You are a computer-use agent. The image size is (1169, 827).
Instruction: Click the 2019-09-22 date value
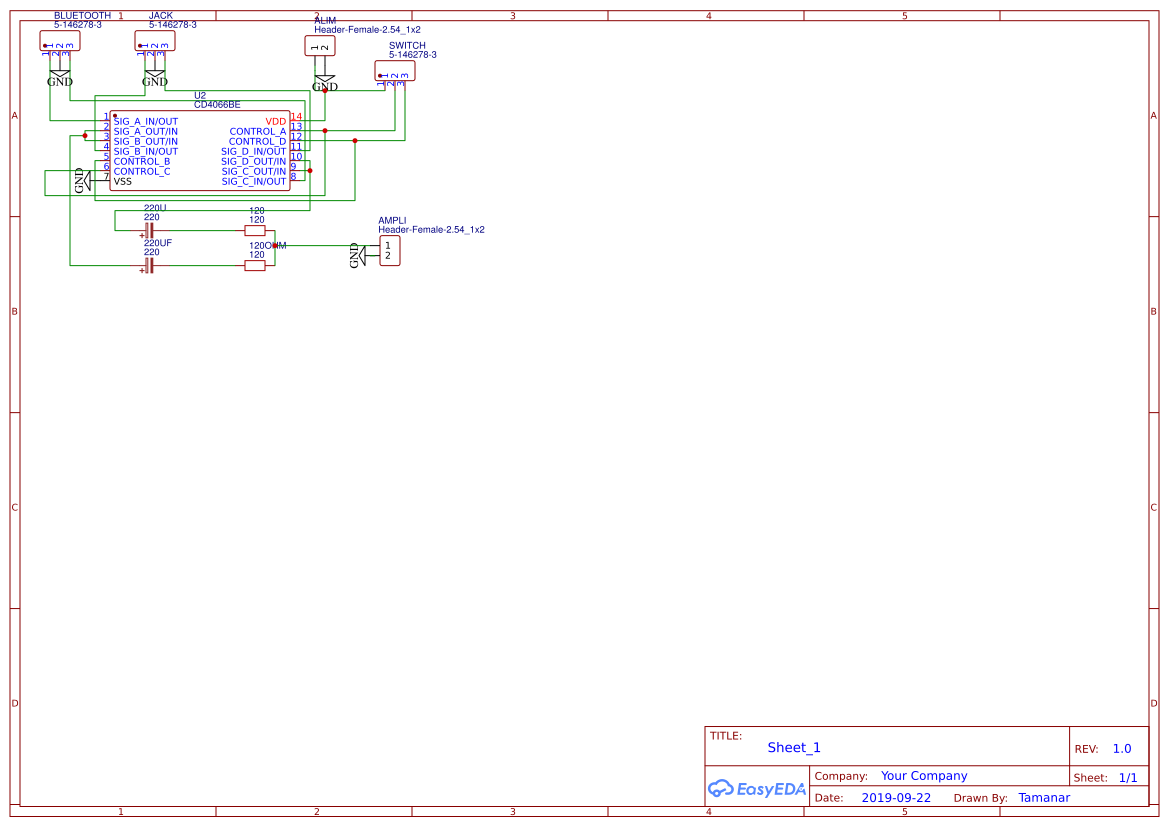click(x=894, y=797)
